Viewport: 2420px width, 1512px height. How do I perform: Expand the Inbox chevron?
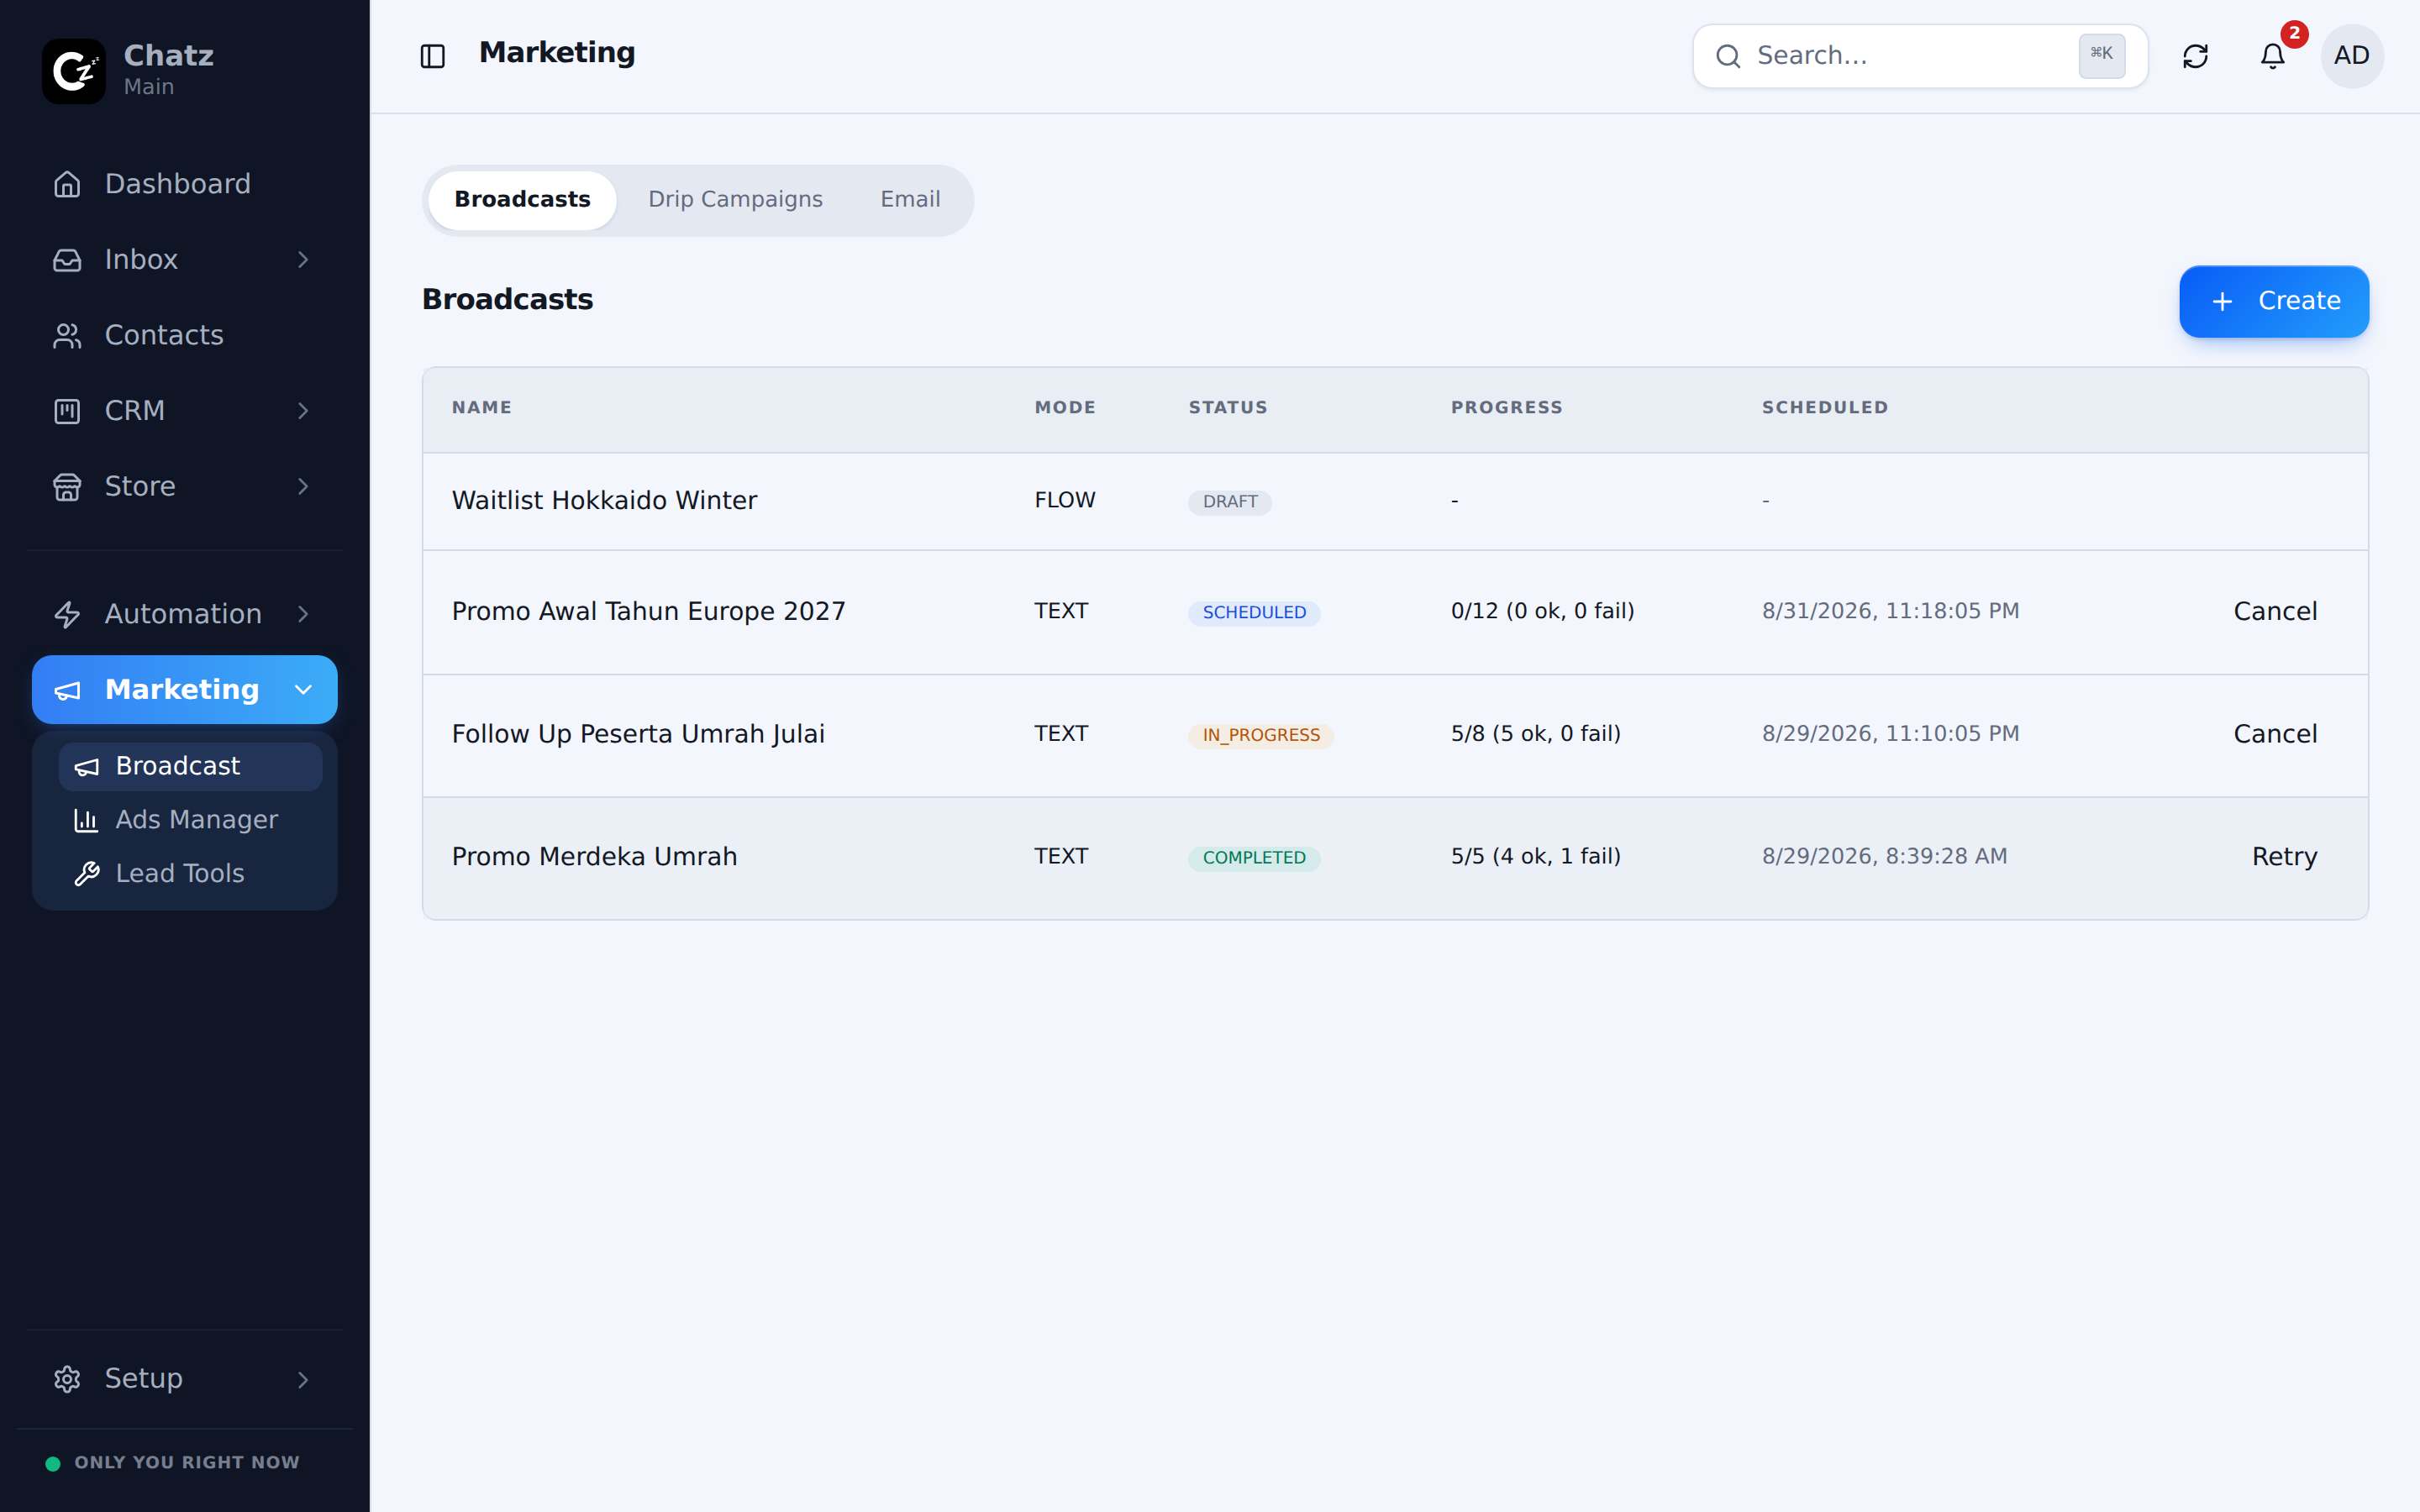click(303, 260)
